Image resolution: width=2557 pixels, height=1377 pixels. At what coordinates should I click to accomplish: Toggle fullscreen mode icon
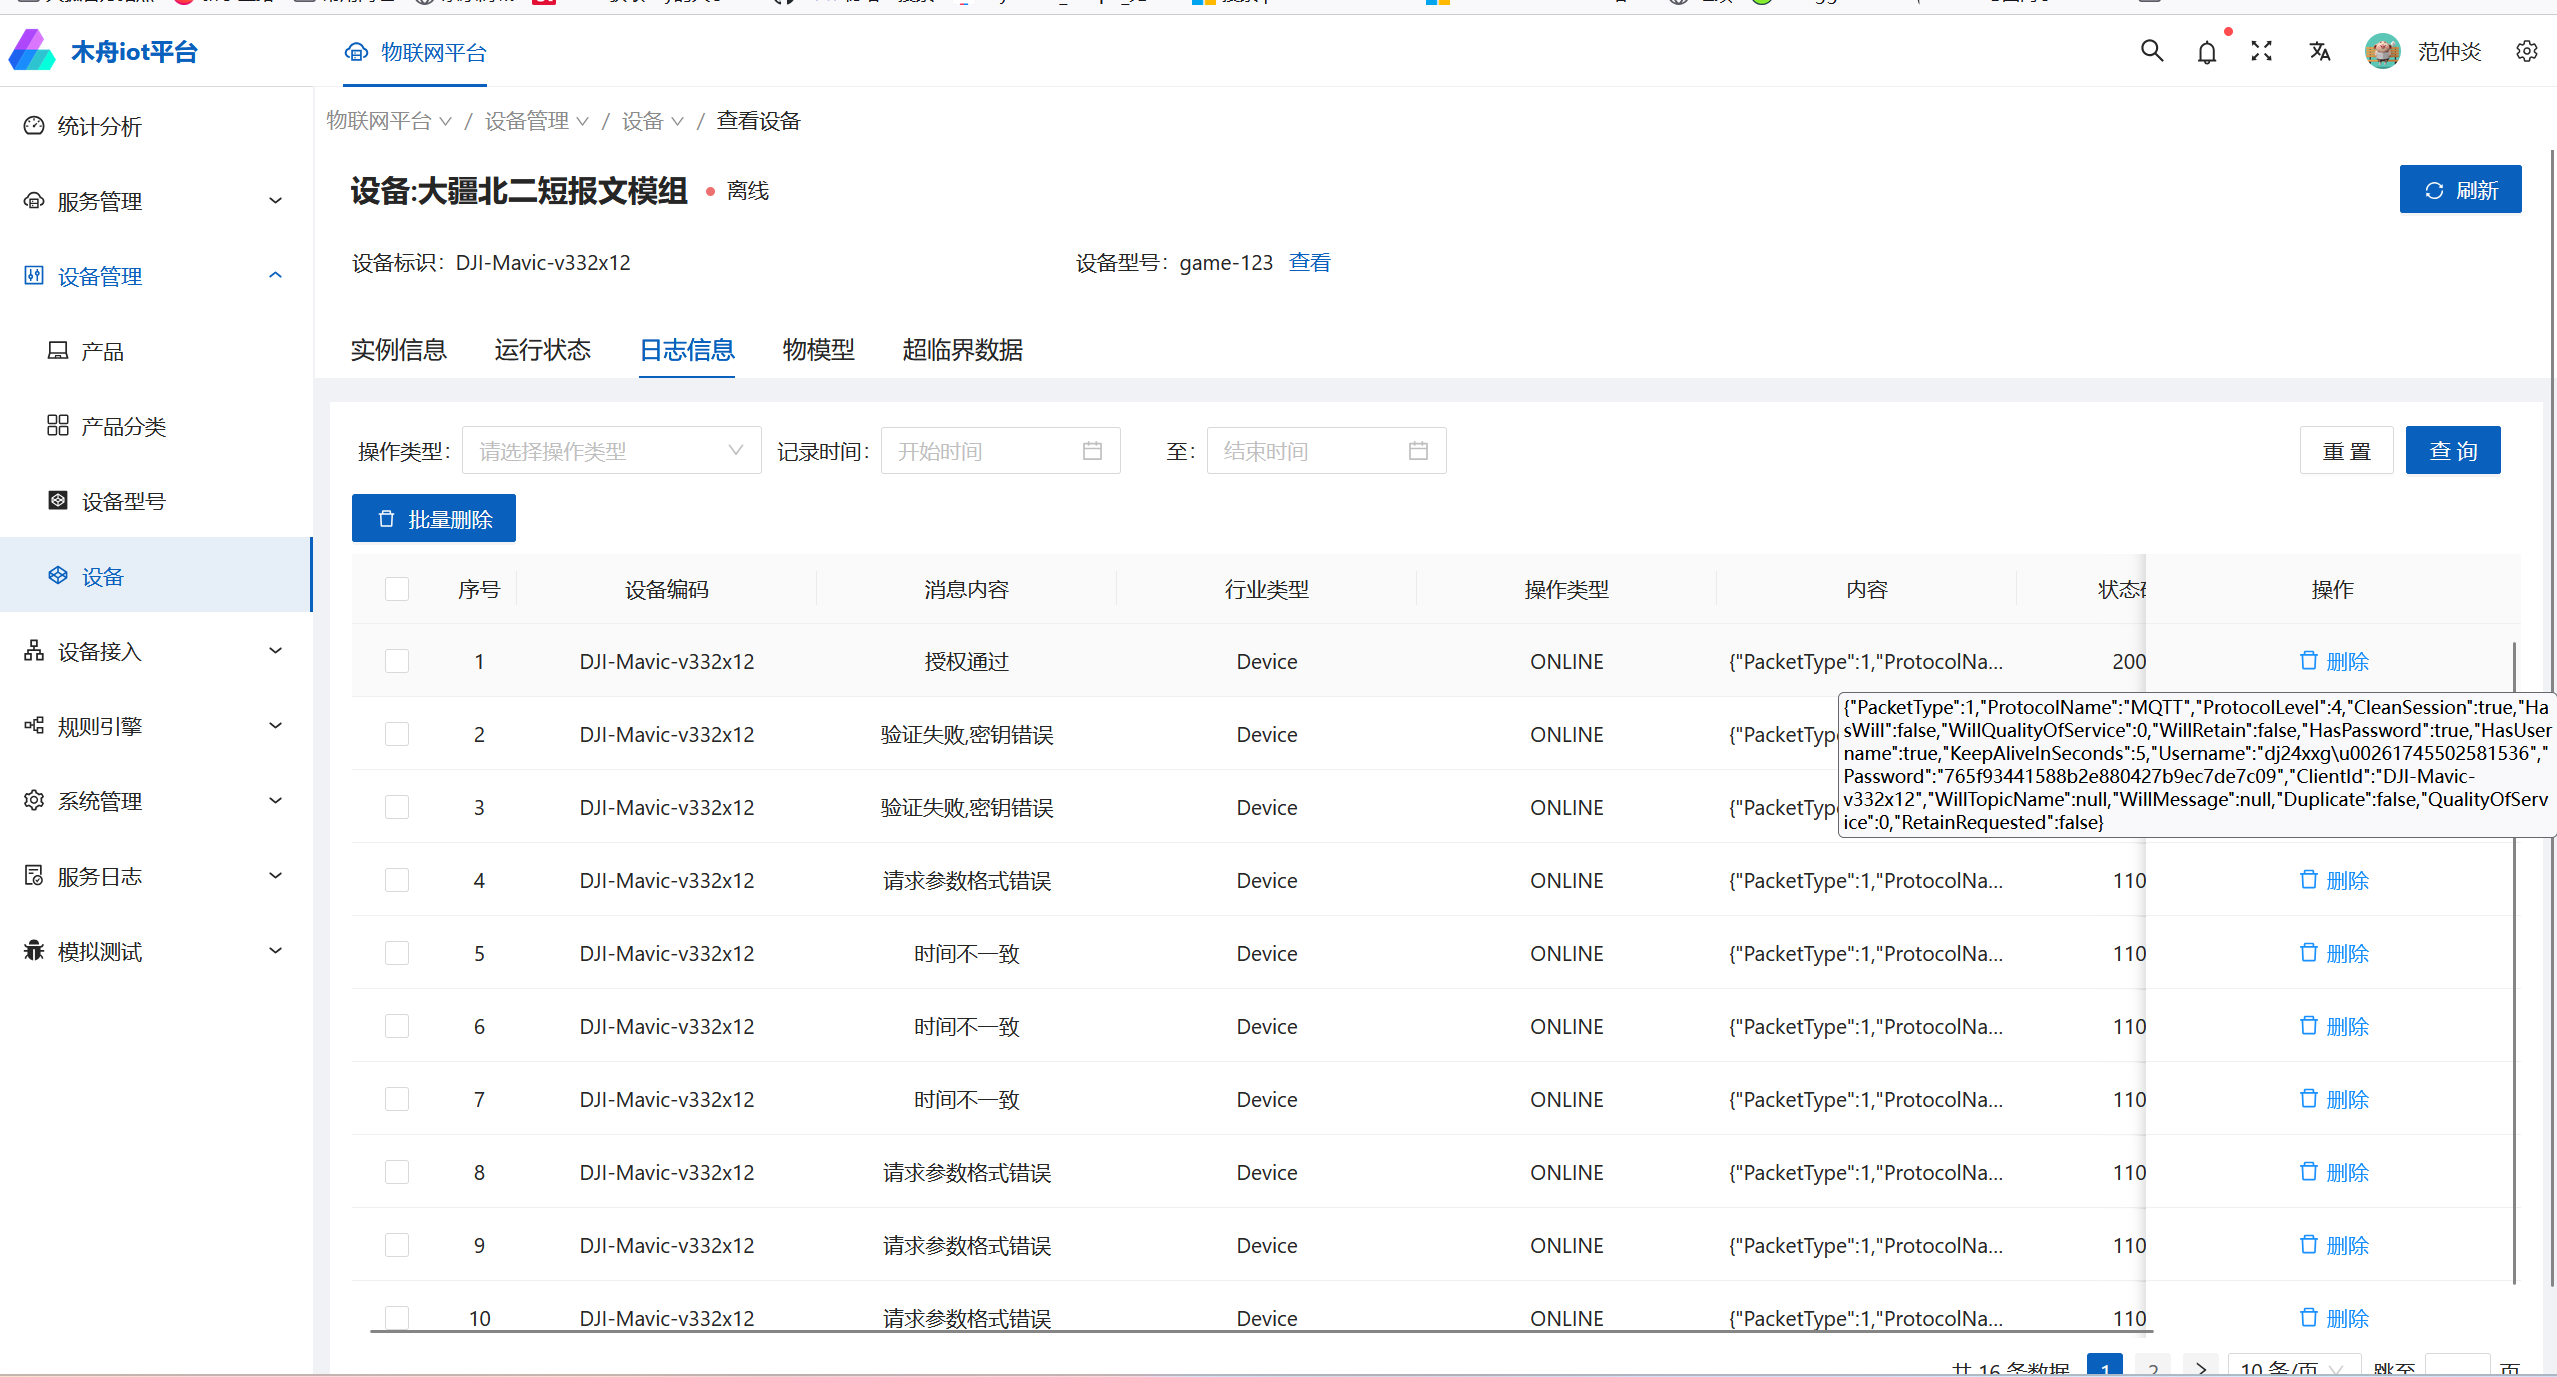coord(2261,51)
